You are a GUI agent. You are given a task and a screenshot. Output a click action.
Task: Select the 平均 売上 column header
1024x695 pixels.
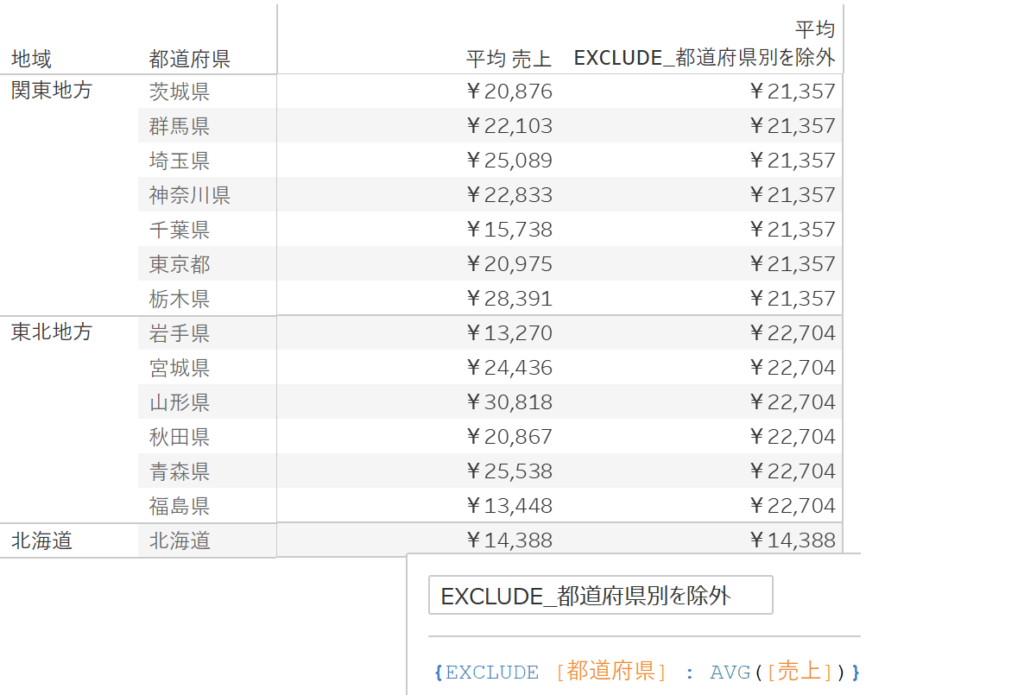(509, 59)
